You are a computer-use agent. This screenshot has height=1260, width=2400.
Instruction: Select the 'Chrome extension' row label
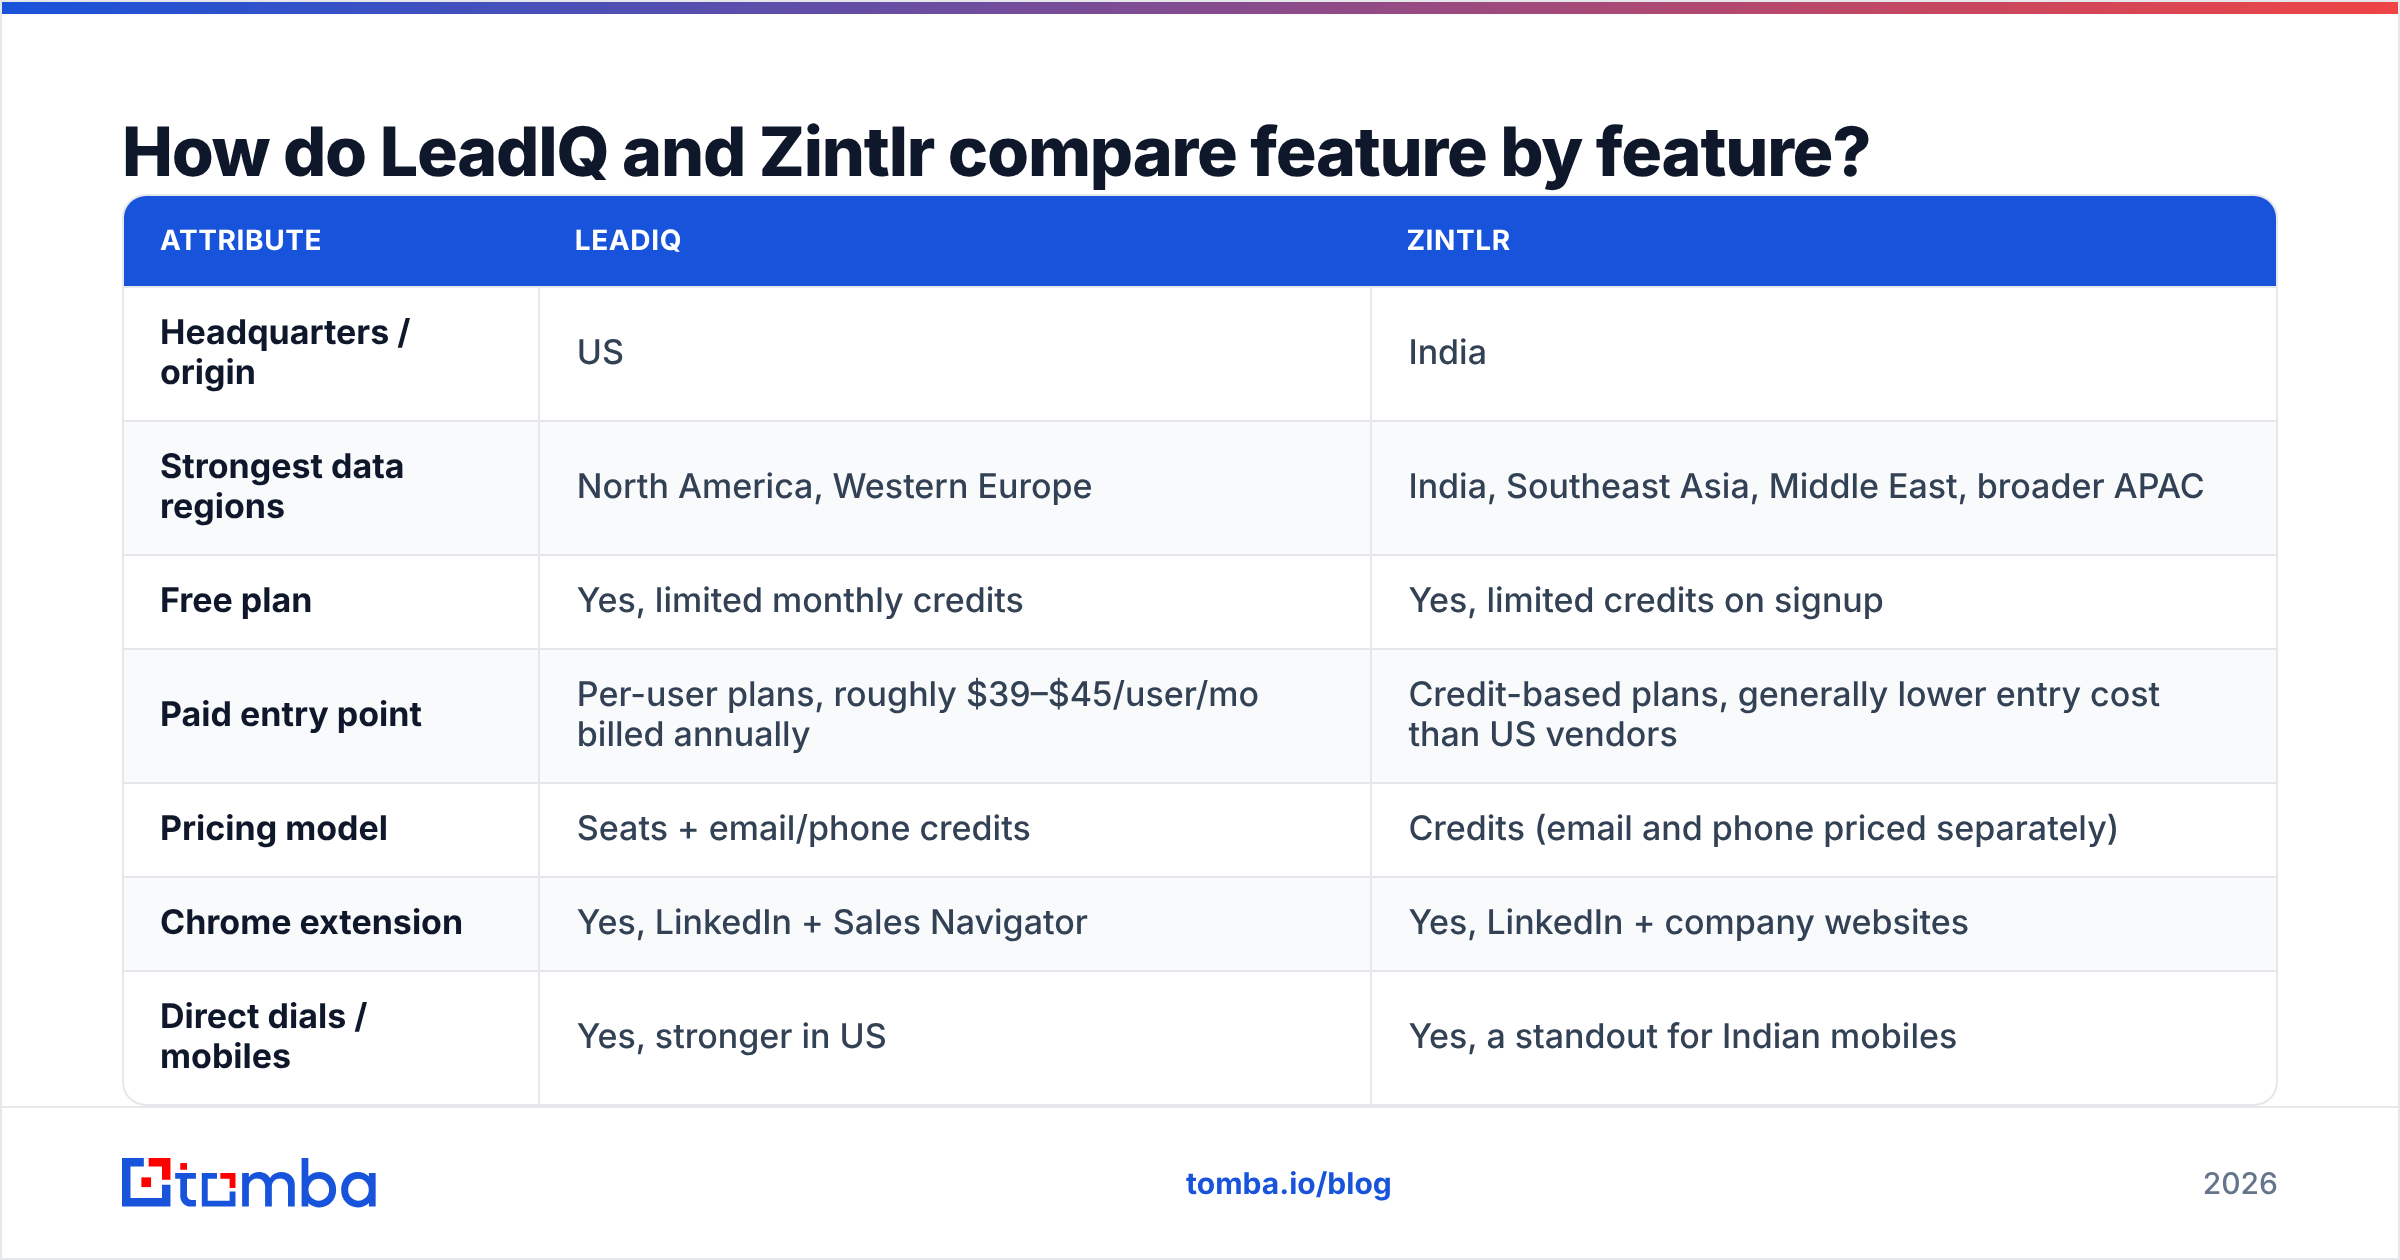(x=311, y=923)
